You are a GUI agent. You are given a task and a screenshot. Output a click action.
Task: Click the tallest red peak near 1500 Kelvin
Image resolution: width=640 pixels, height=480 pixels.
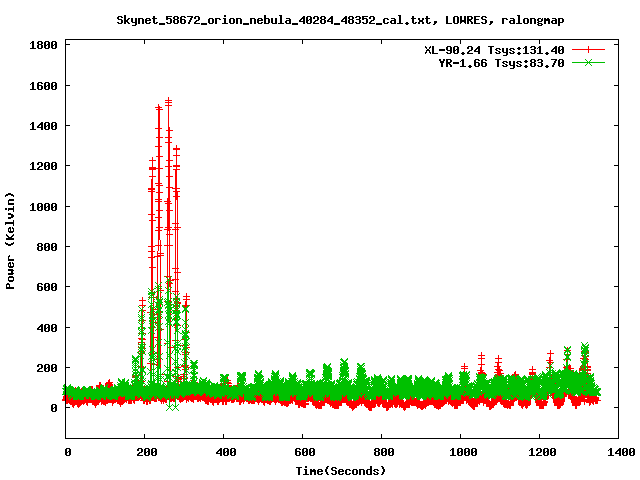pyautogui.click(x=168, y=102)
